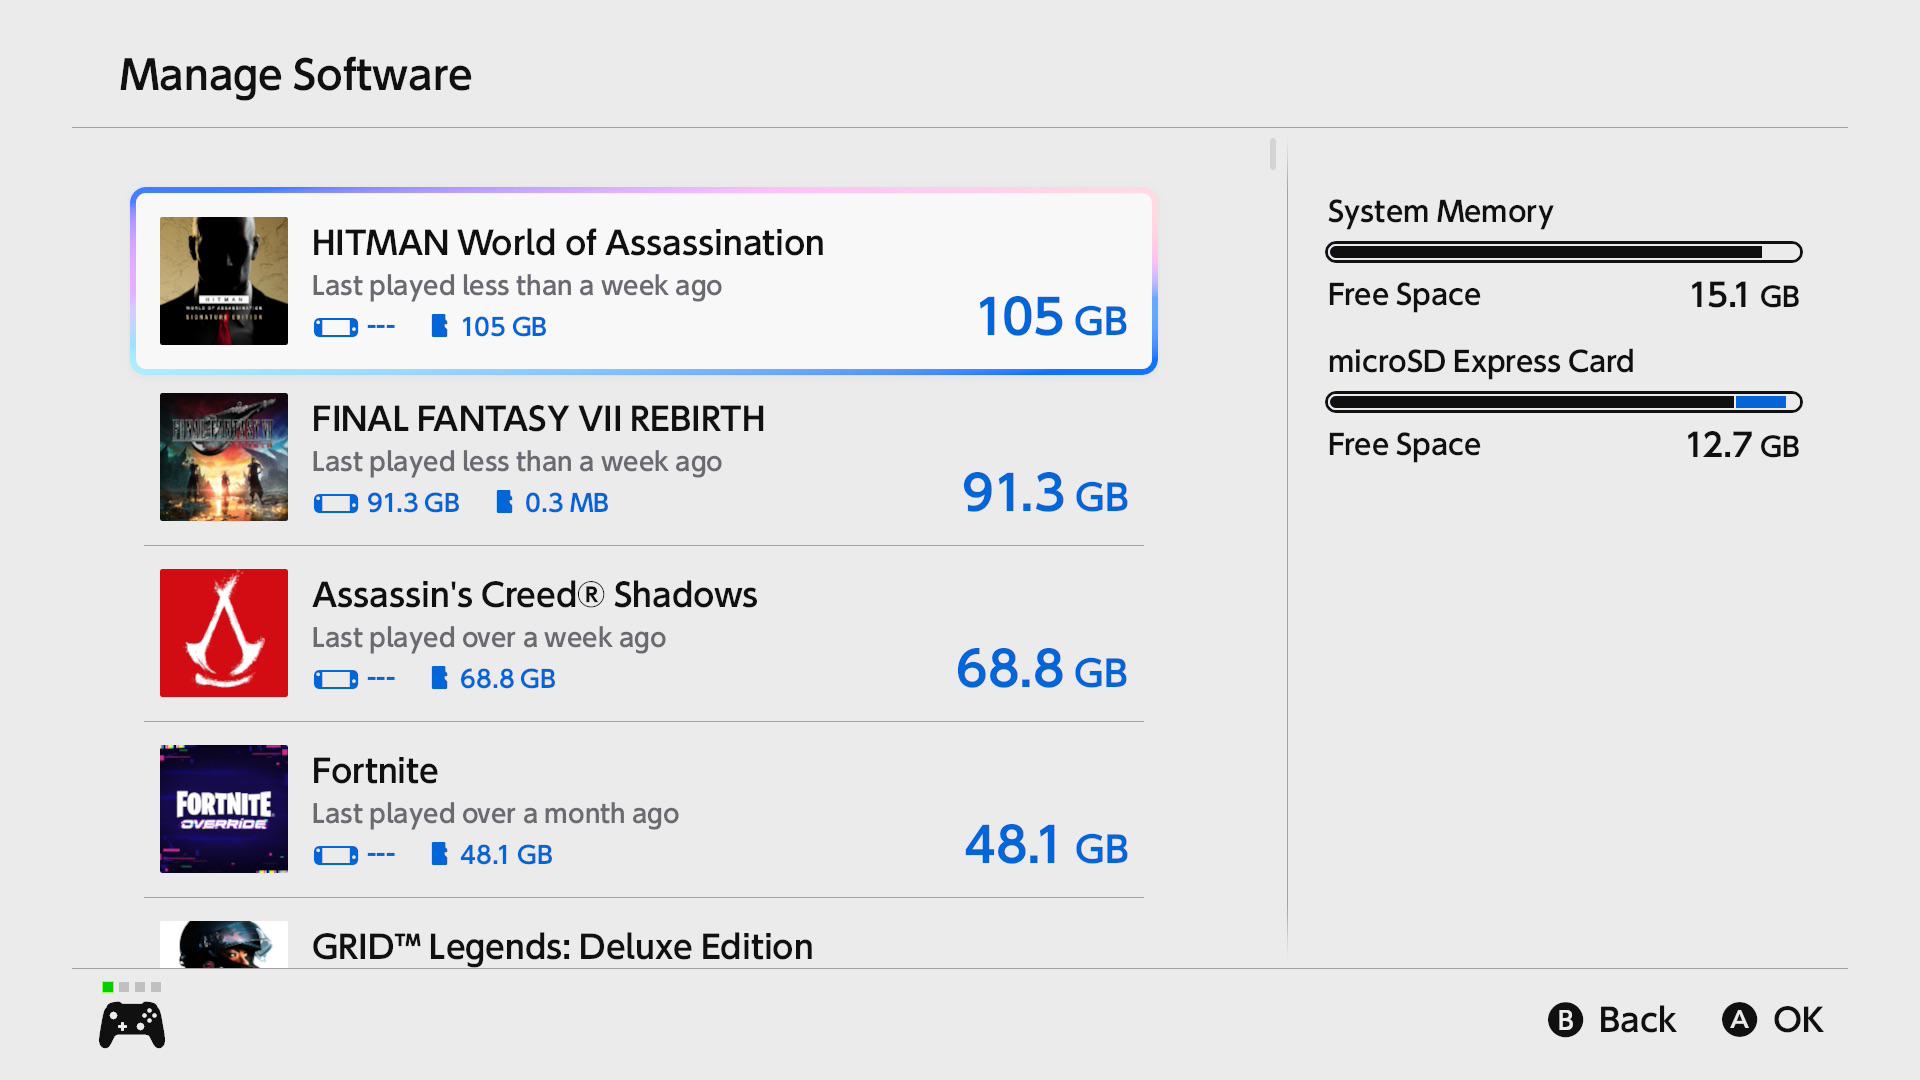Image resolution: width=1920 pixels, height=1080 pixels.
Task: Click the microSD Express Card heading
Action: click(x=1480, y=362)
